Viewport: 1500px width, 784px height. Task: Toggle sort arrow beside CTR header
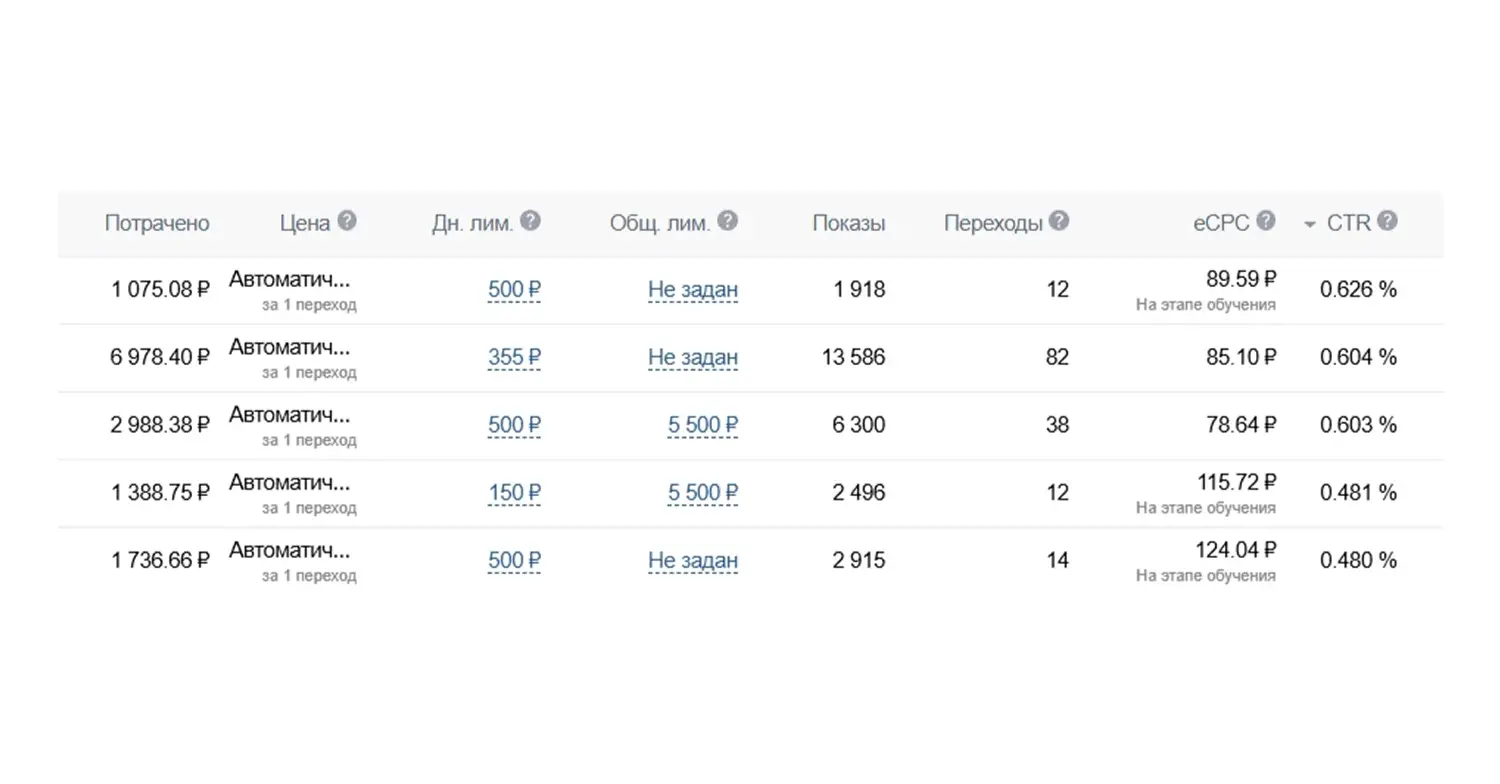[1310, 225]
